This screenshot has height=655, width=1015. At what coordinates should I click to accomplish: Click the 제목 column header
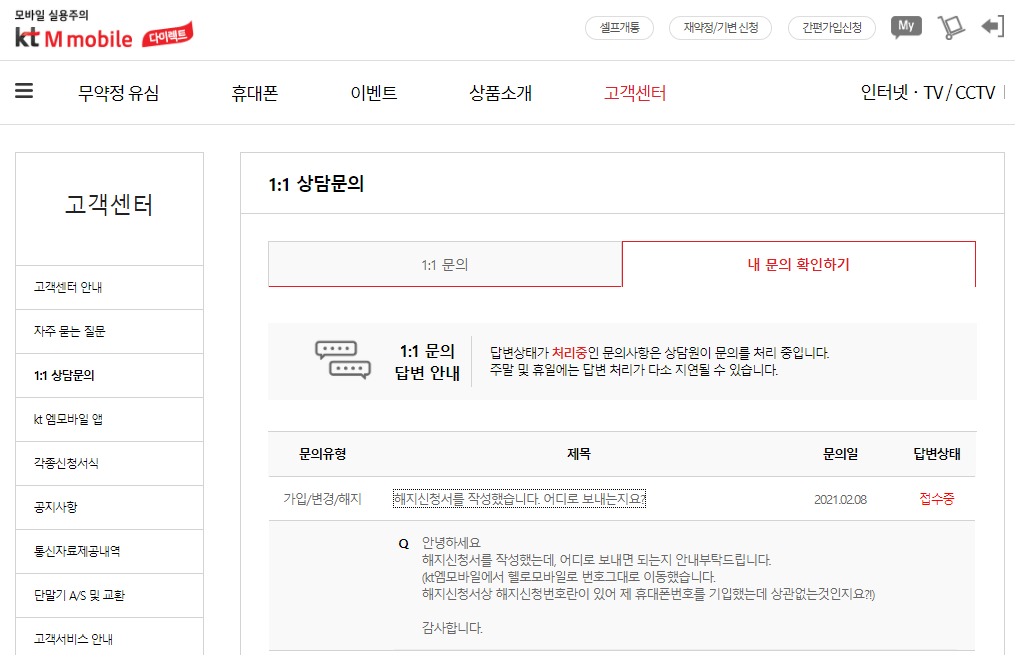tap(579, 454)
